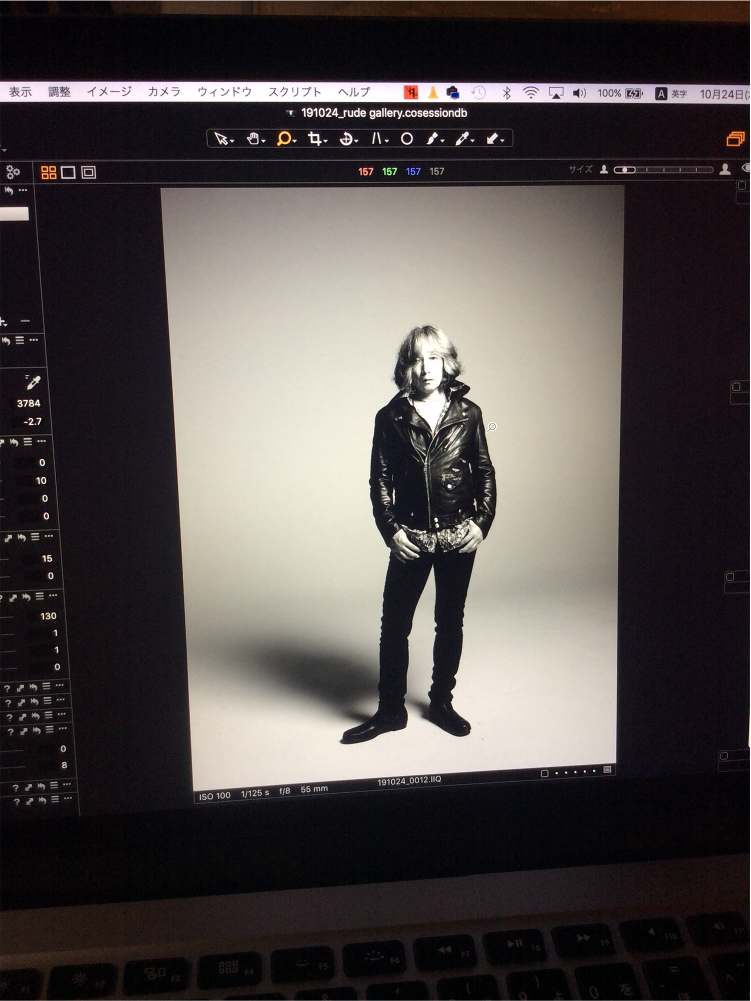Open the カメラ menu

pyautogui.click(x=164, y=92)
